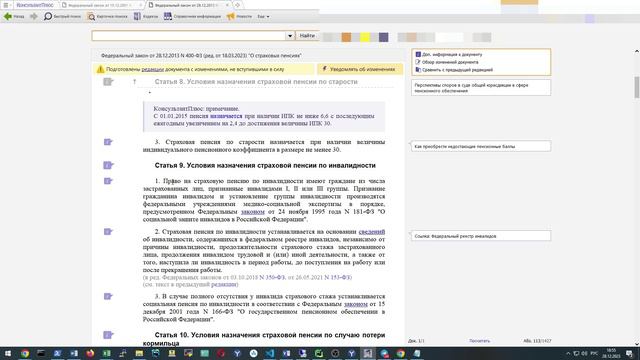Click bookmark icon beside paragraph 2 Страховая пенсия по инвалидности
This screenshot has height=360, width=640.
(x=108, y=231)
